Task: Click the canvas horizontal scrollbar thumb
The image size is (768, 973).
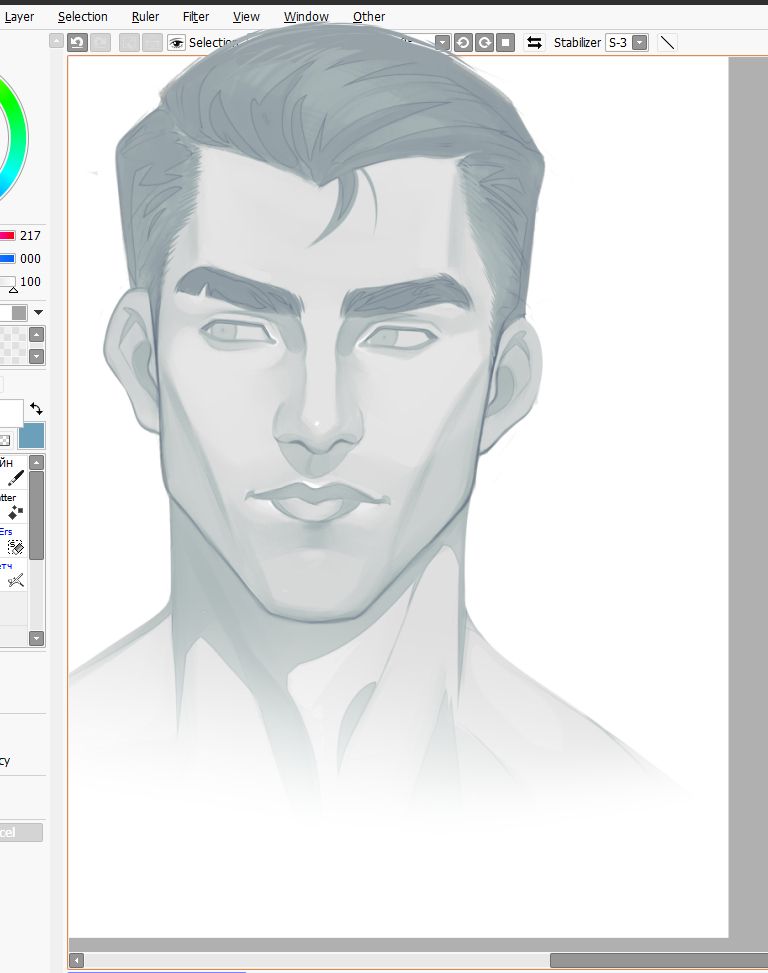Action: click(659, 961)
